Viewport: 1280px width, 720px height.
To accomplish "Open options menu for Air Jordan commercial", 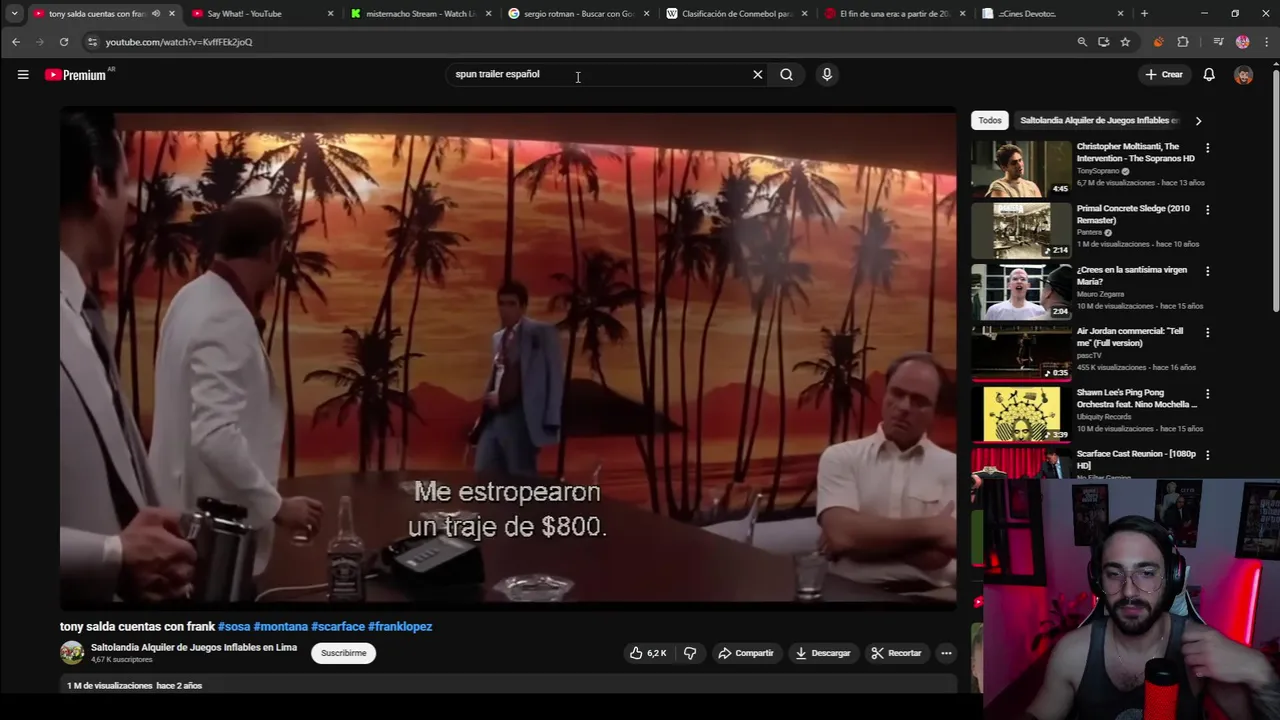I will (1207, 332).
